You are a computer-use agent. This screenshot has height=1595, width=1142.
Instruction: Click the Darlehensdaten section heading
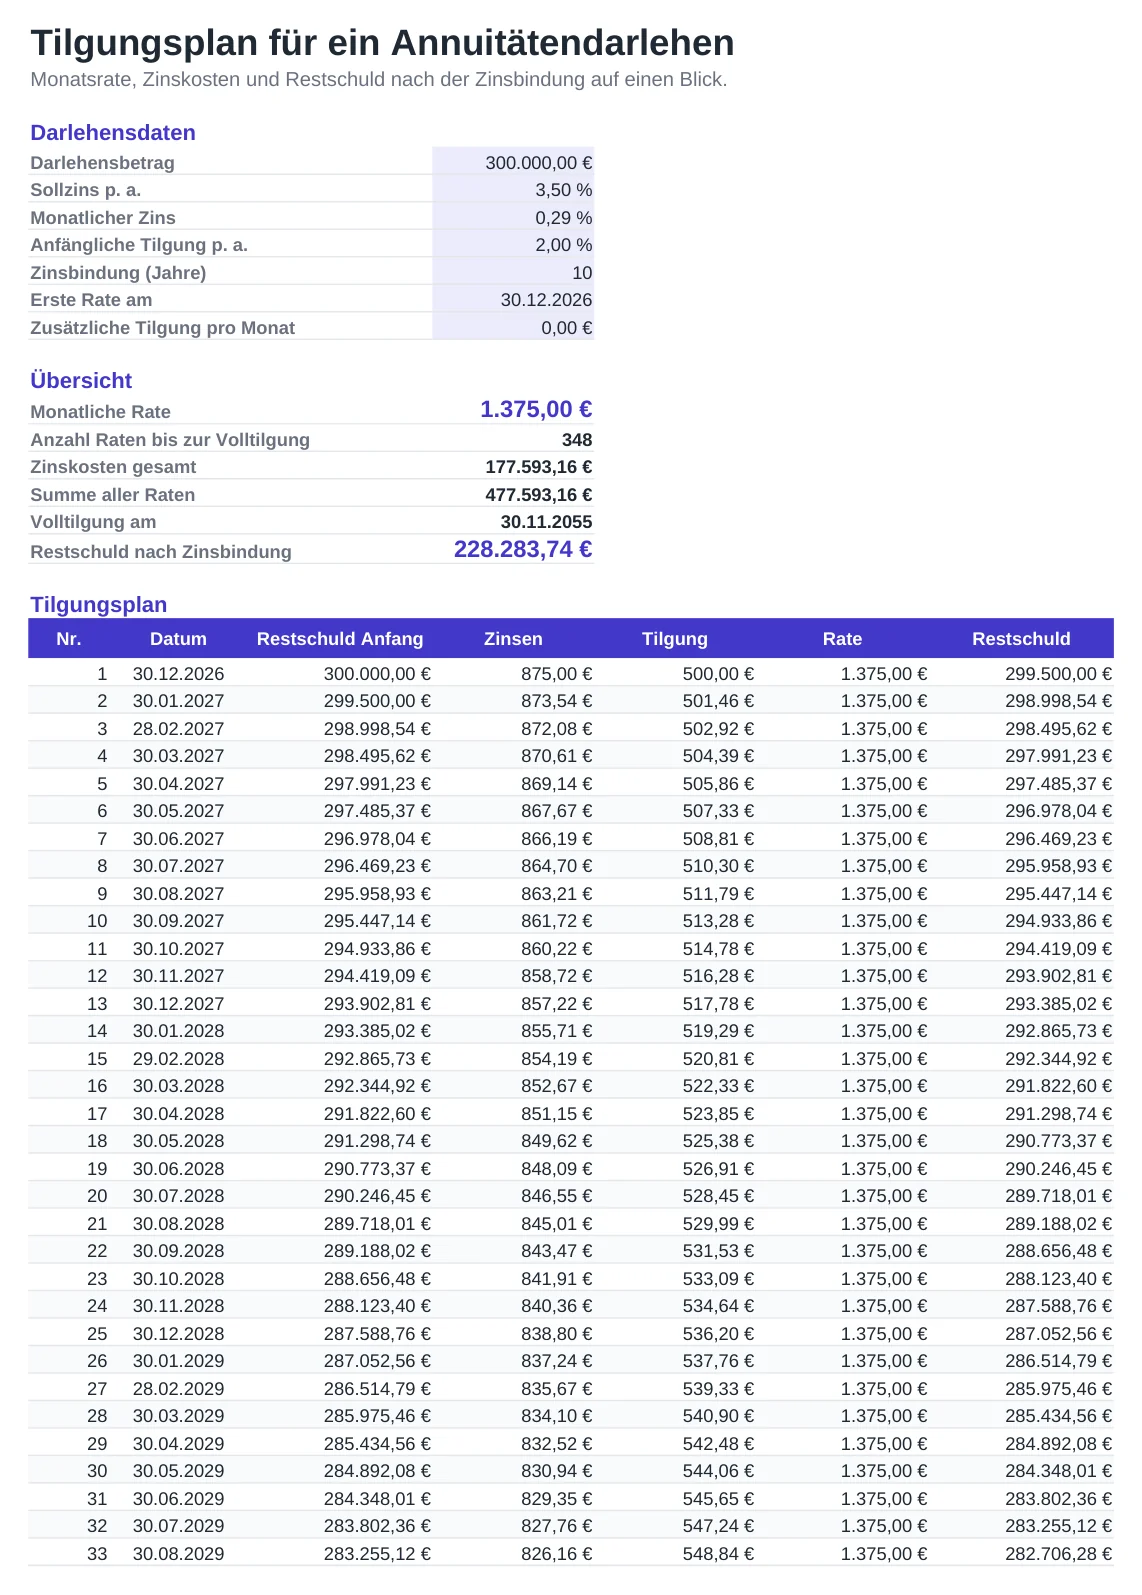pos(113,133)
